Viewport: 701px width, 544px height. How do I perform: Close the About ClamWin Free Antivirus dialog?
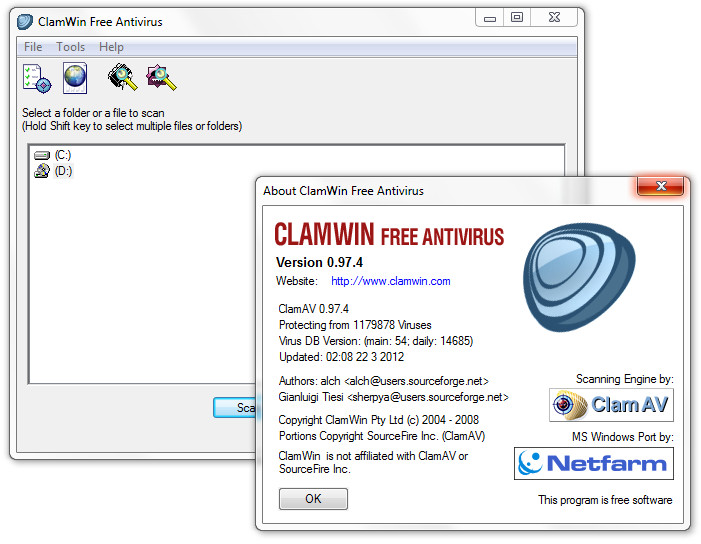tap(660, 186)
